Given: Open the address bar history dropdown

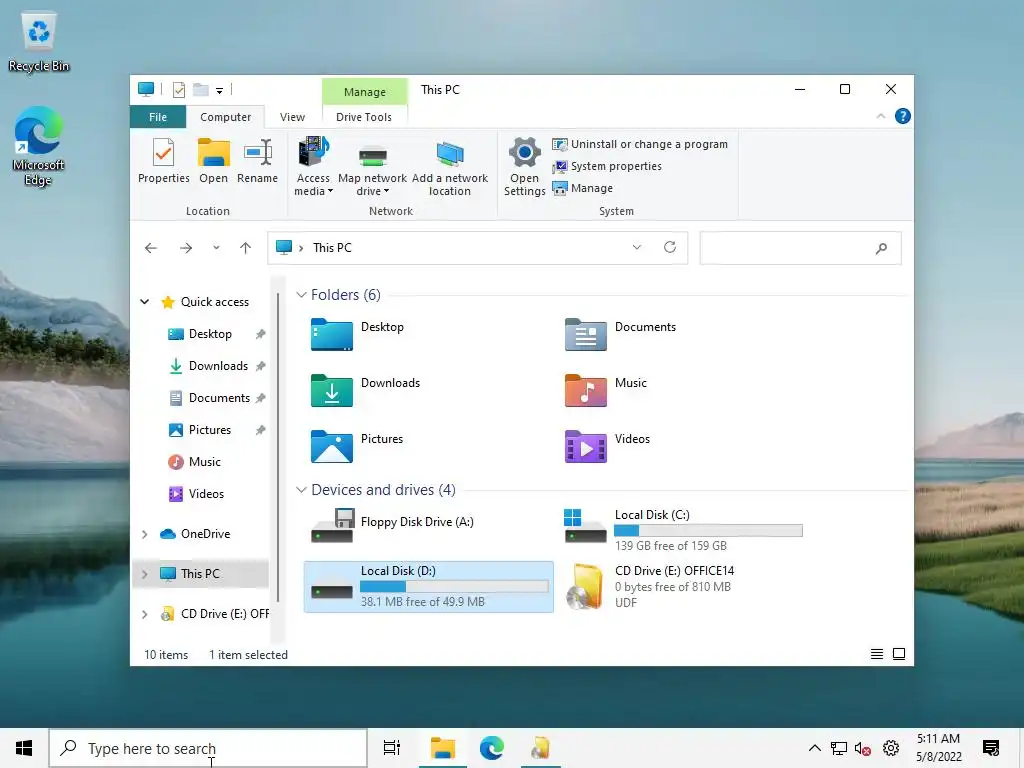Looking at the screenshot, I should (637, 247).
